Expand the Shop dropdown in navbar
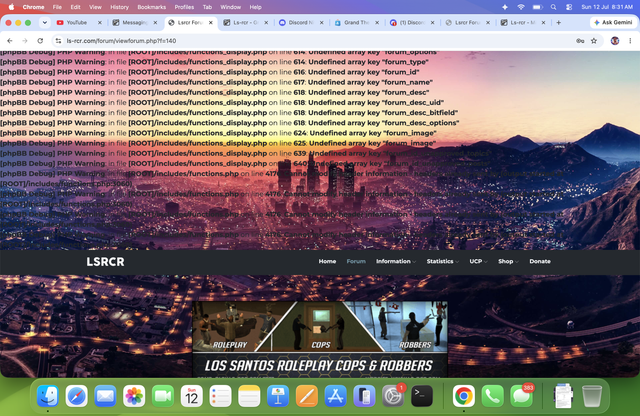Image resolution: width=640 pixels, height=416 pixels. pyautogui.click(x=508, y=261)
